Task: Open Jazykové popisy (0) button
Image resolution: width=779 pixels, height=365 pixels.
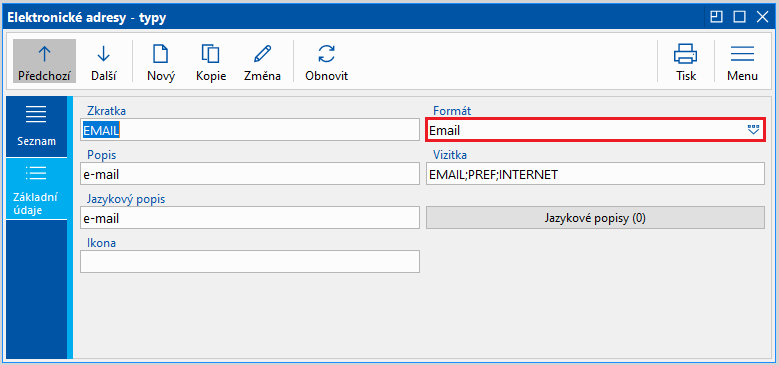Action: pos(595,218)
